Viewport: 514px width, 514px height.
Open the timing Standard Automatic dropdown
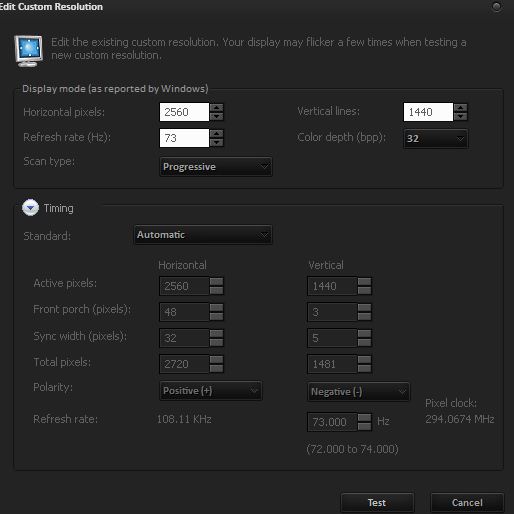(203, 235)
